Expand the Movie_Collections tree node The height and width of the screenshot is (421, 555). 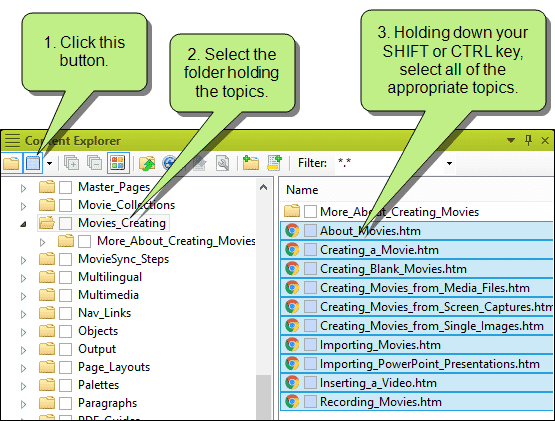[23, 206]
